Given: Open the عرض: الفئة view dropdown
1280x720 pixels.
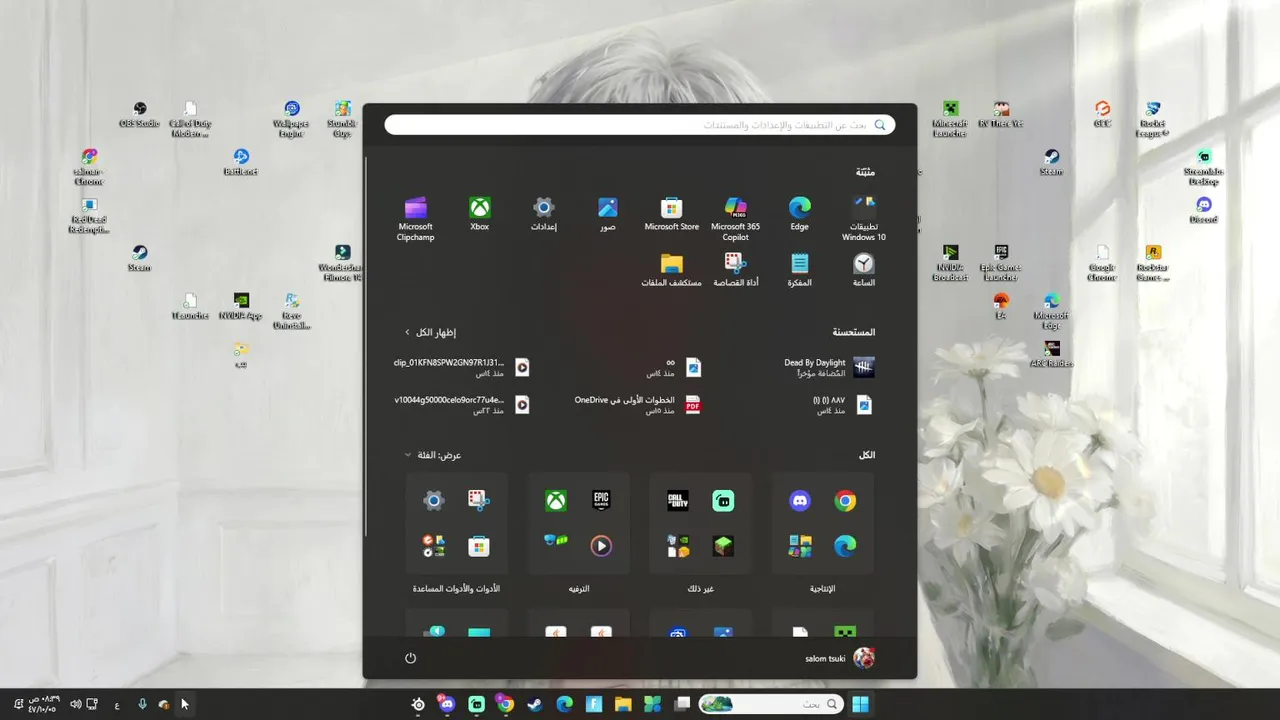Looking at the screenshot, I should [433, 455].
